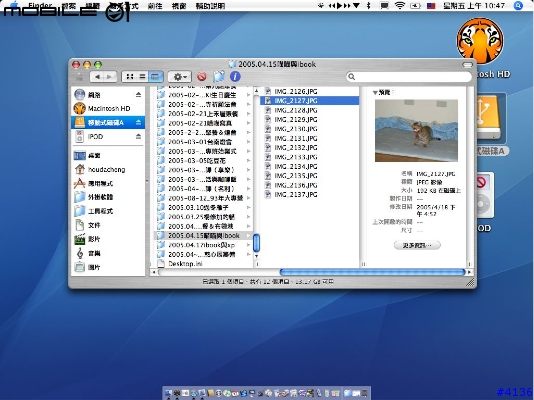Open the 視窗 Window menu
This screenshot has width=534, height=400.
179,6
